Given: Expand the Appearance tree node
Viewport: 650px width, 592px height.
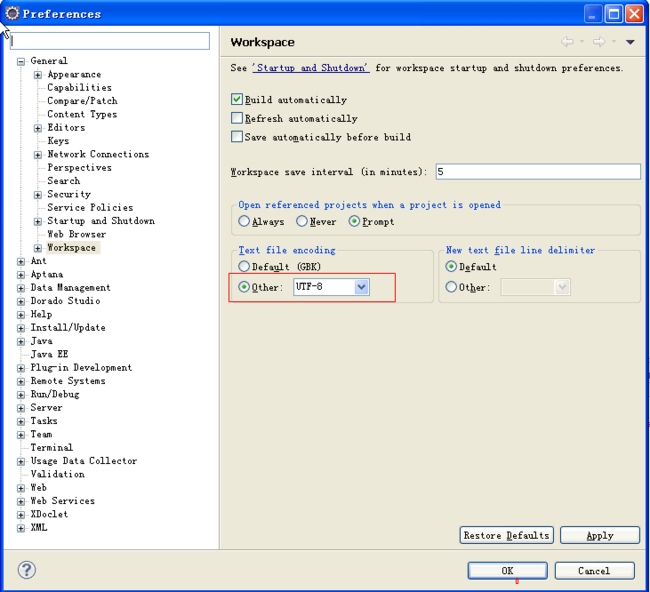Looking at the screenshot, I should [38, 75].
